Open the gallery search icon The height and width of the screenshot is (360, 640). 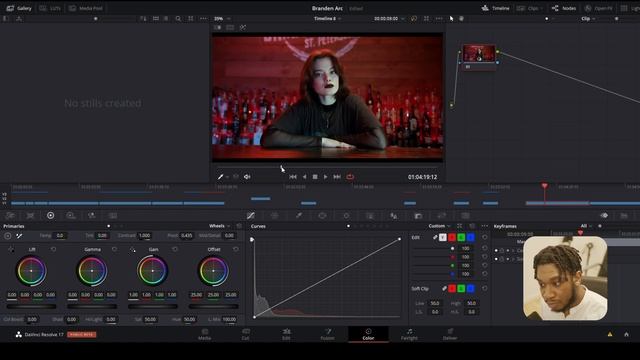pyautogui.click(x=178, y=19)
